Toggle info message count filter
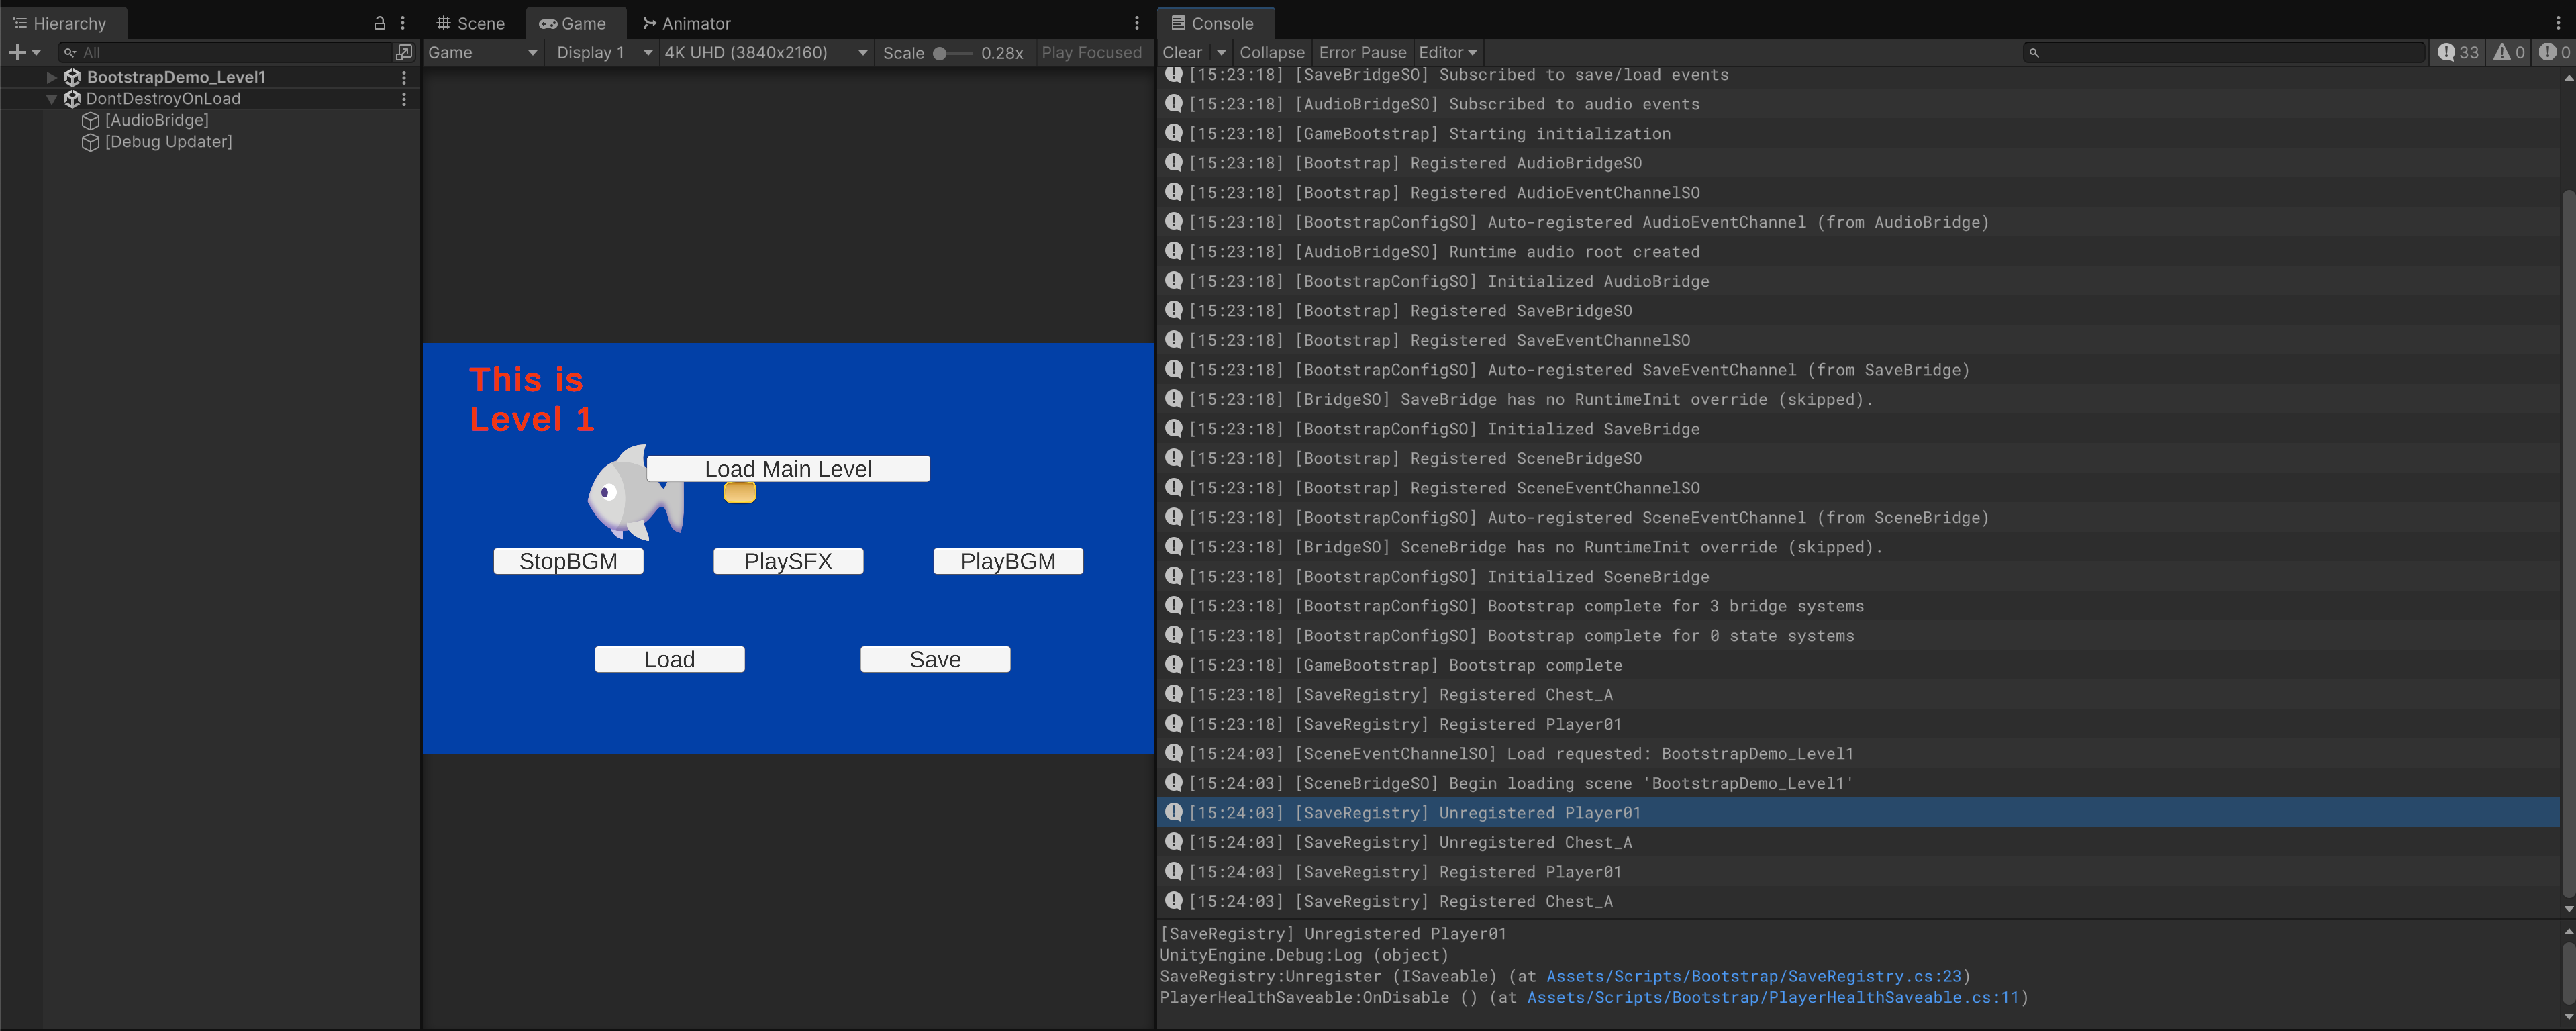The image size is (2576, 1031). [2458, 52]
